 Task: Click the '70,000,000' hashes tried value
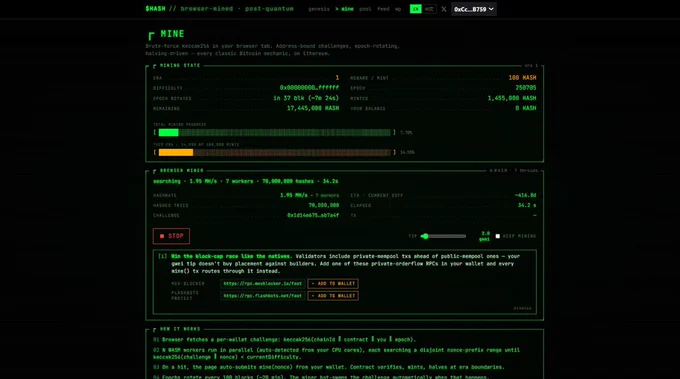(x=324, y=205)
